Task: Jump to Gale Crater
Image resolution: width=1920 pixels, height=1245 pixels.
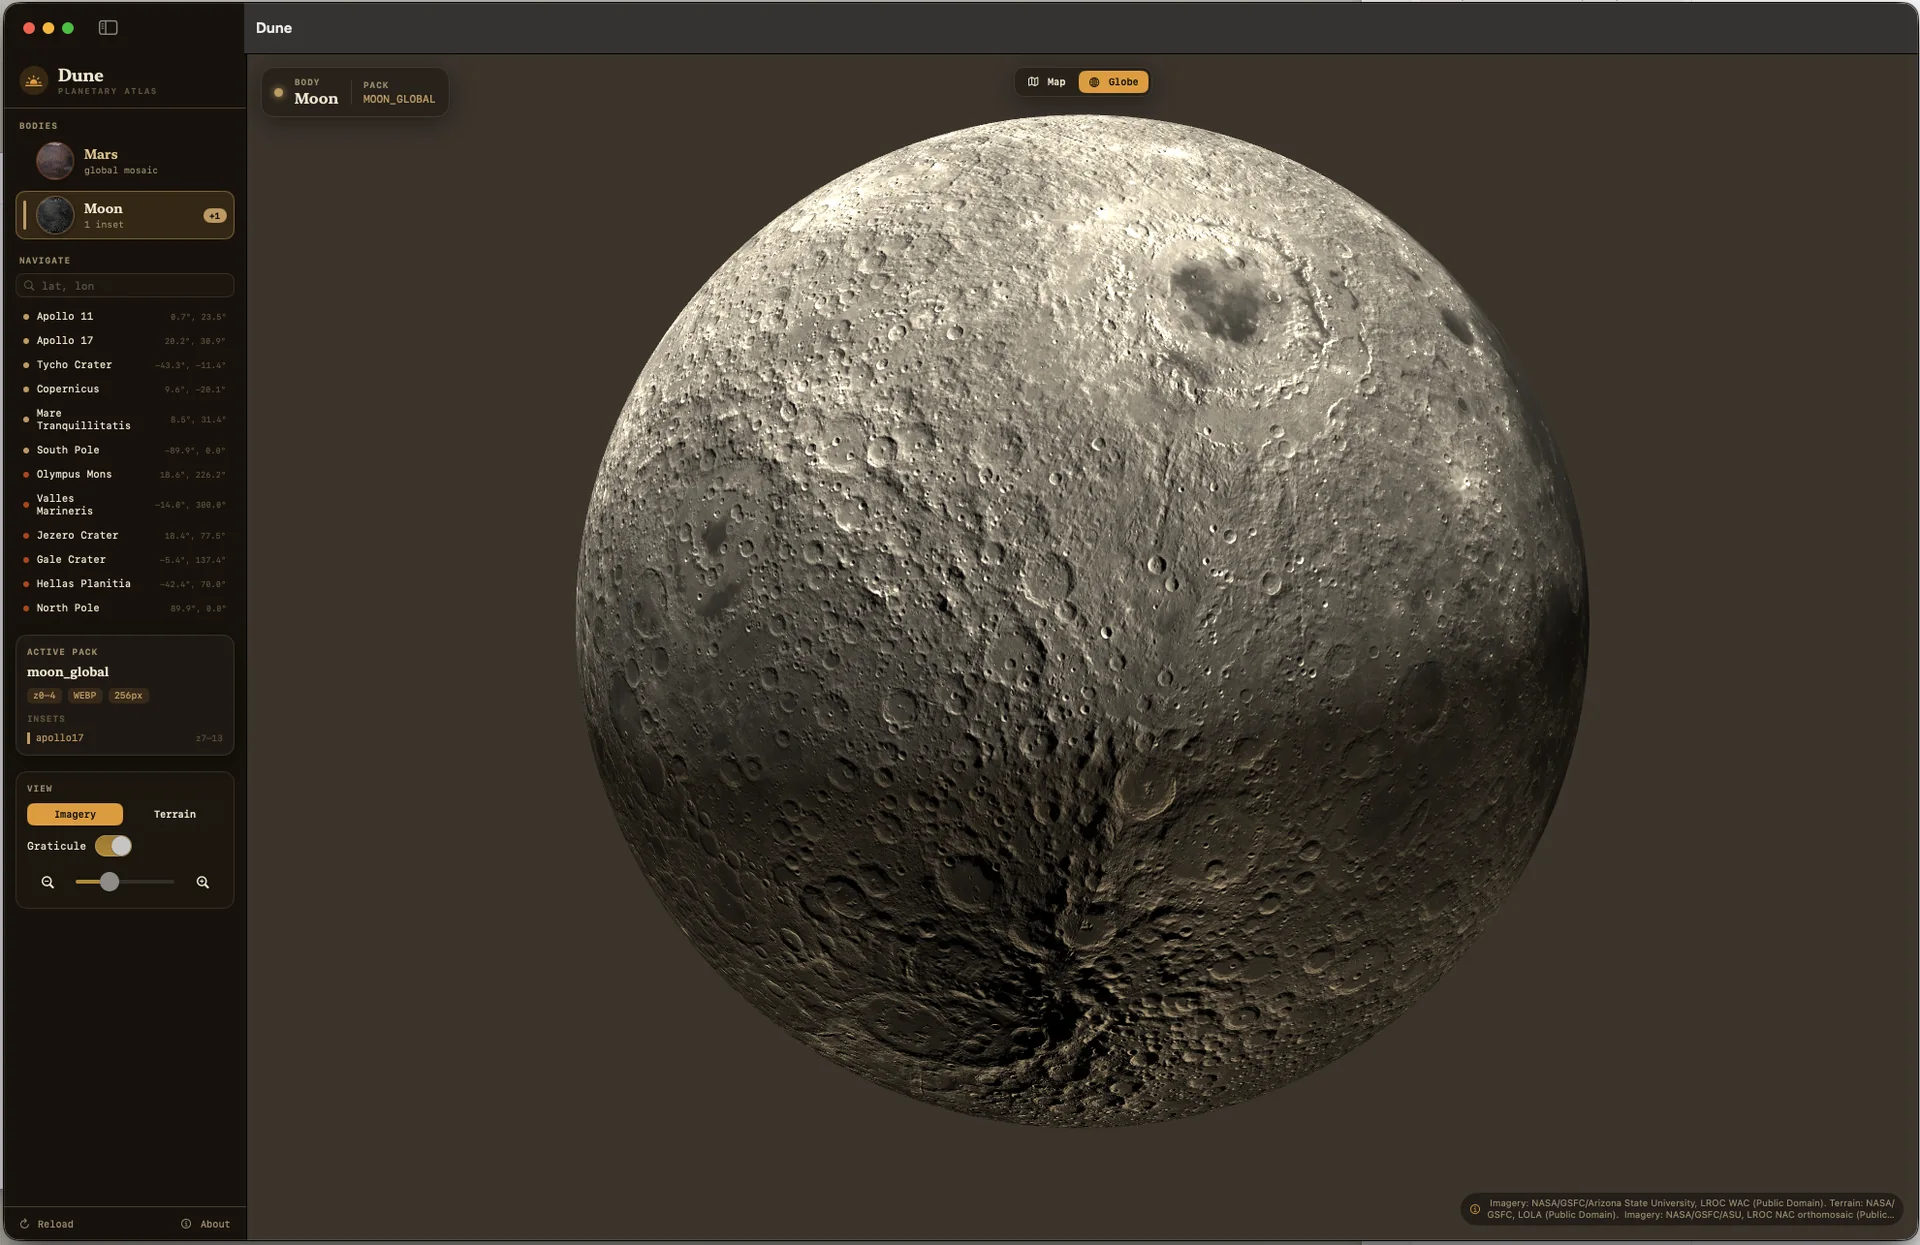Action: [125, 560]
